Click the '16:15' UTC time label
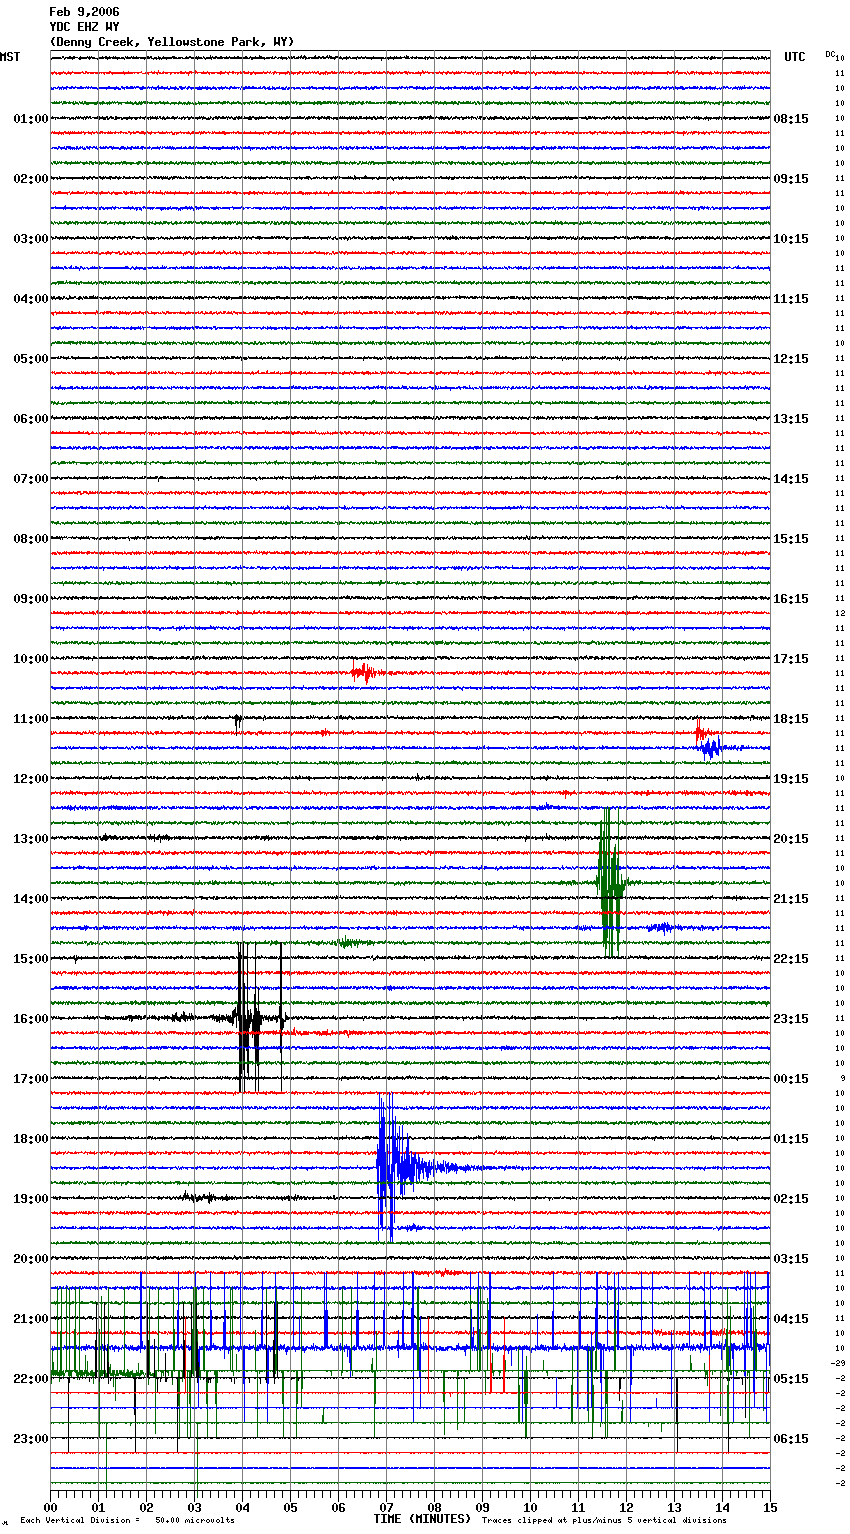 pos(791,599)
